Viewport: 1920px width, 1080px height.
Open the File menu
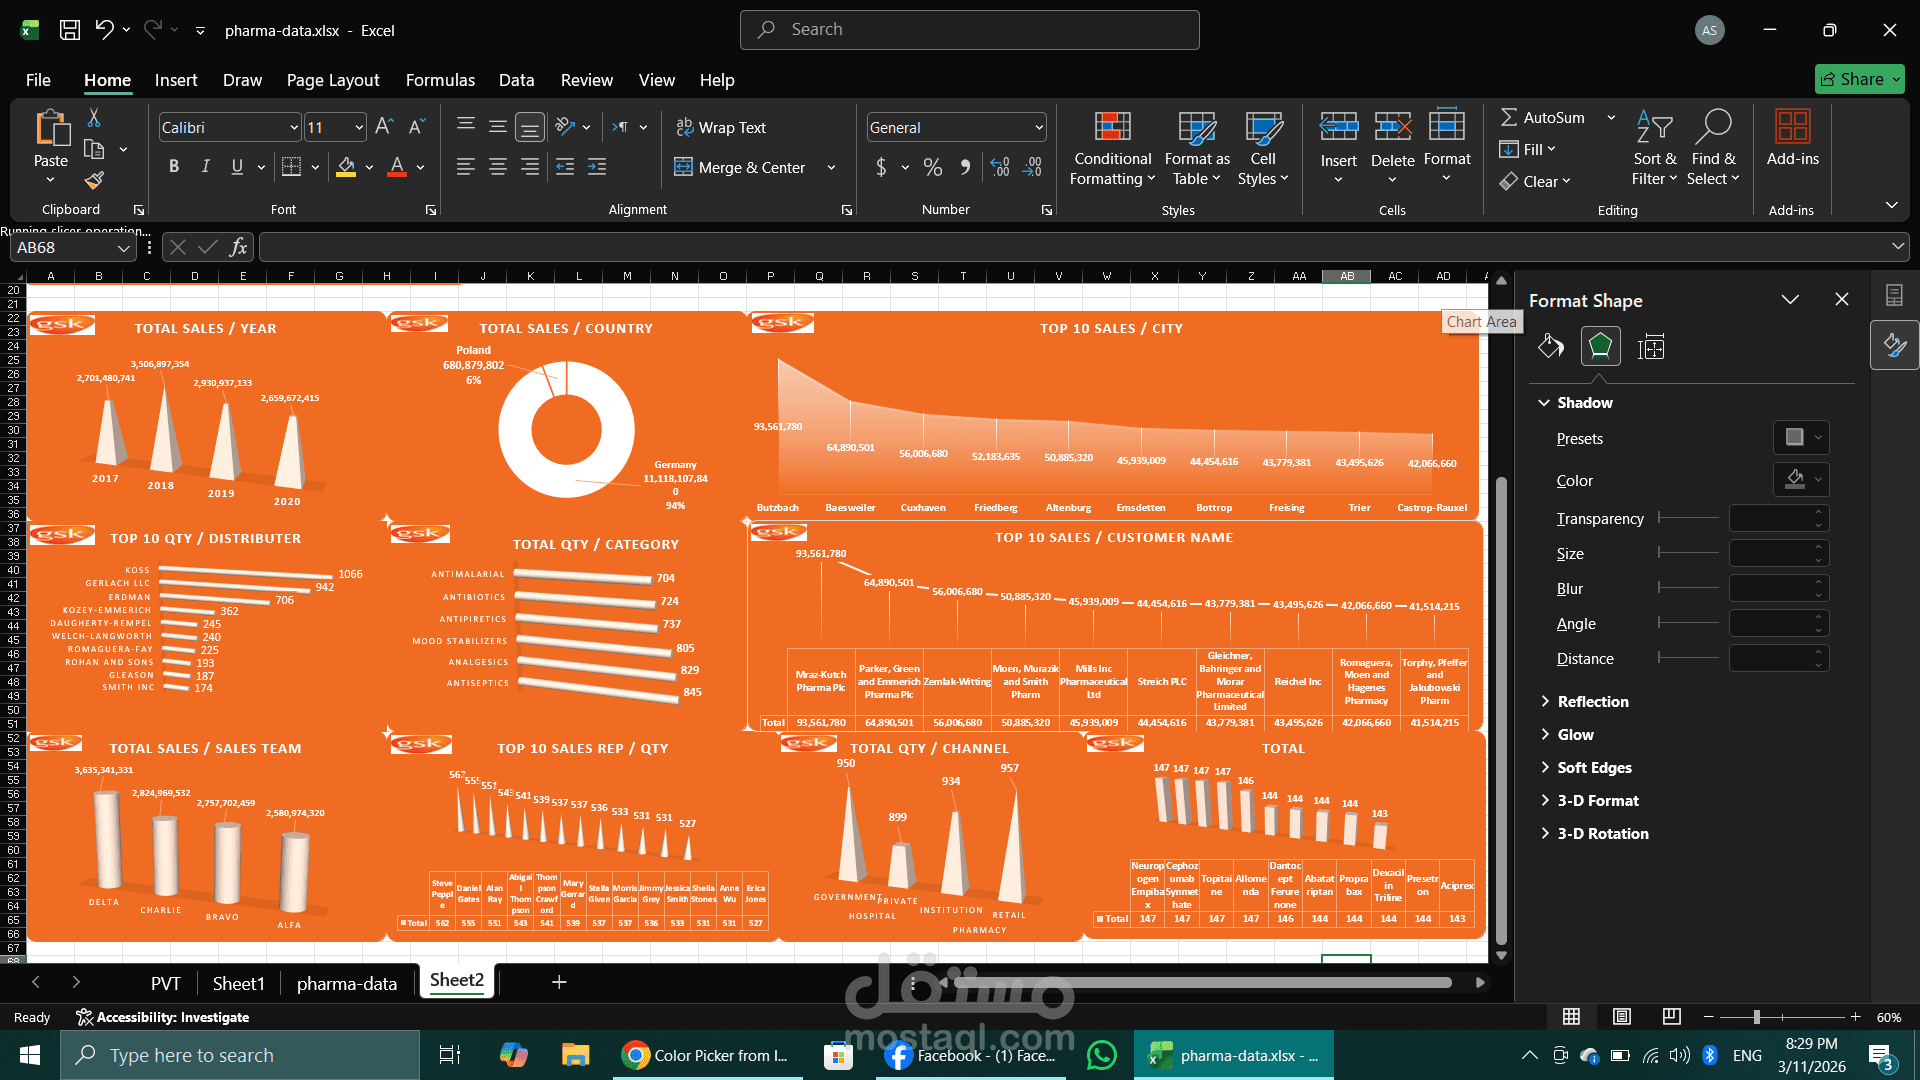[38, 80]
